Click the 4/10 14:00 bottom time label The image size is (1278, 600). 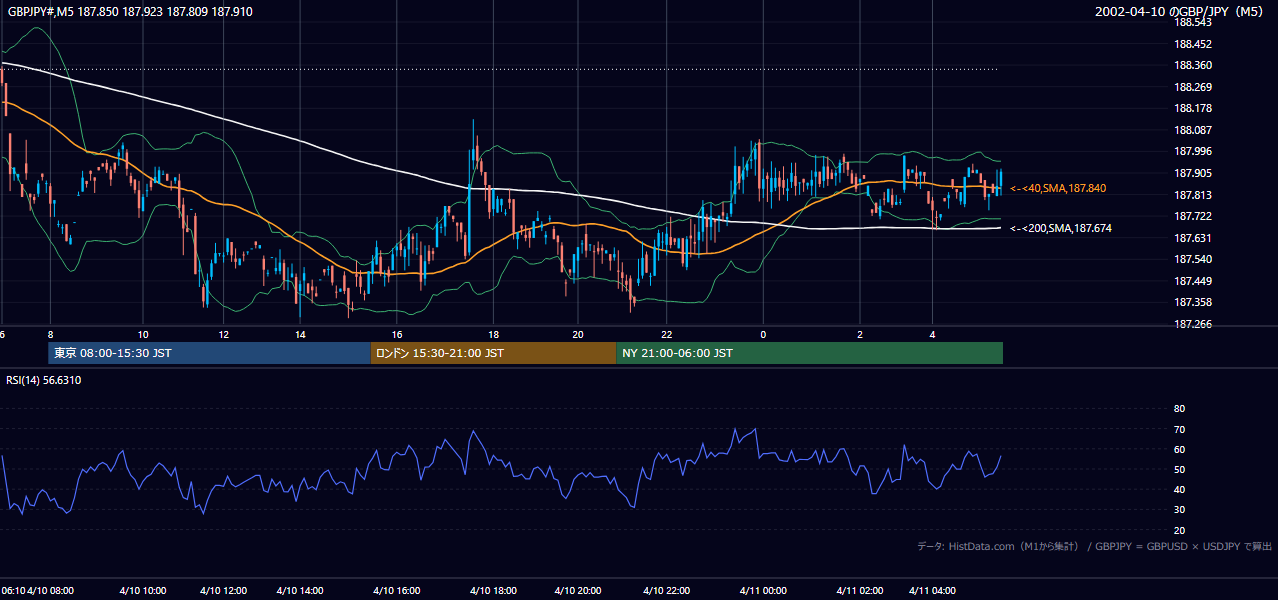coord(300,590)
